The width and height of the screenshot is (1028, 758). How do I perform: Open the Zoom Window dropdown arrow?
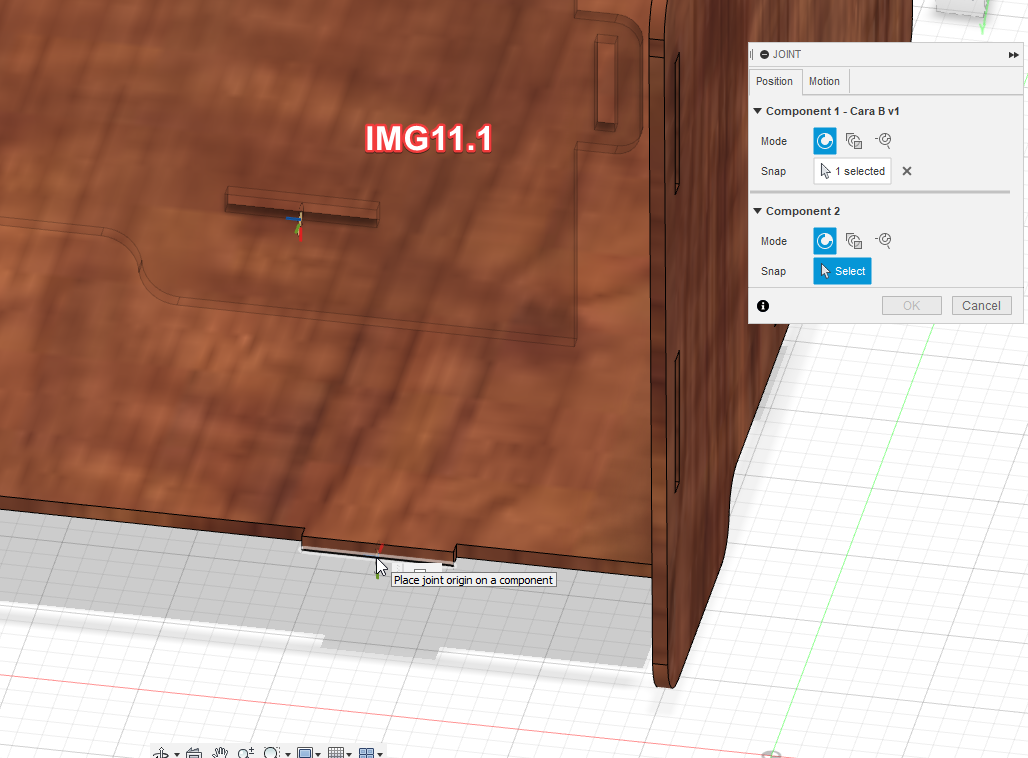click(x=288, y=755)
